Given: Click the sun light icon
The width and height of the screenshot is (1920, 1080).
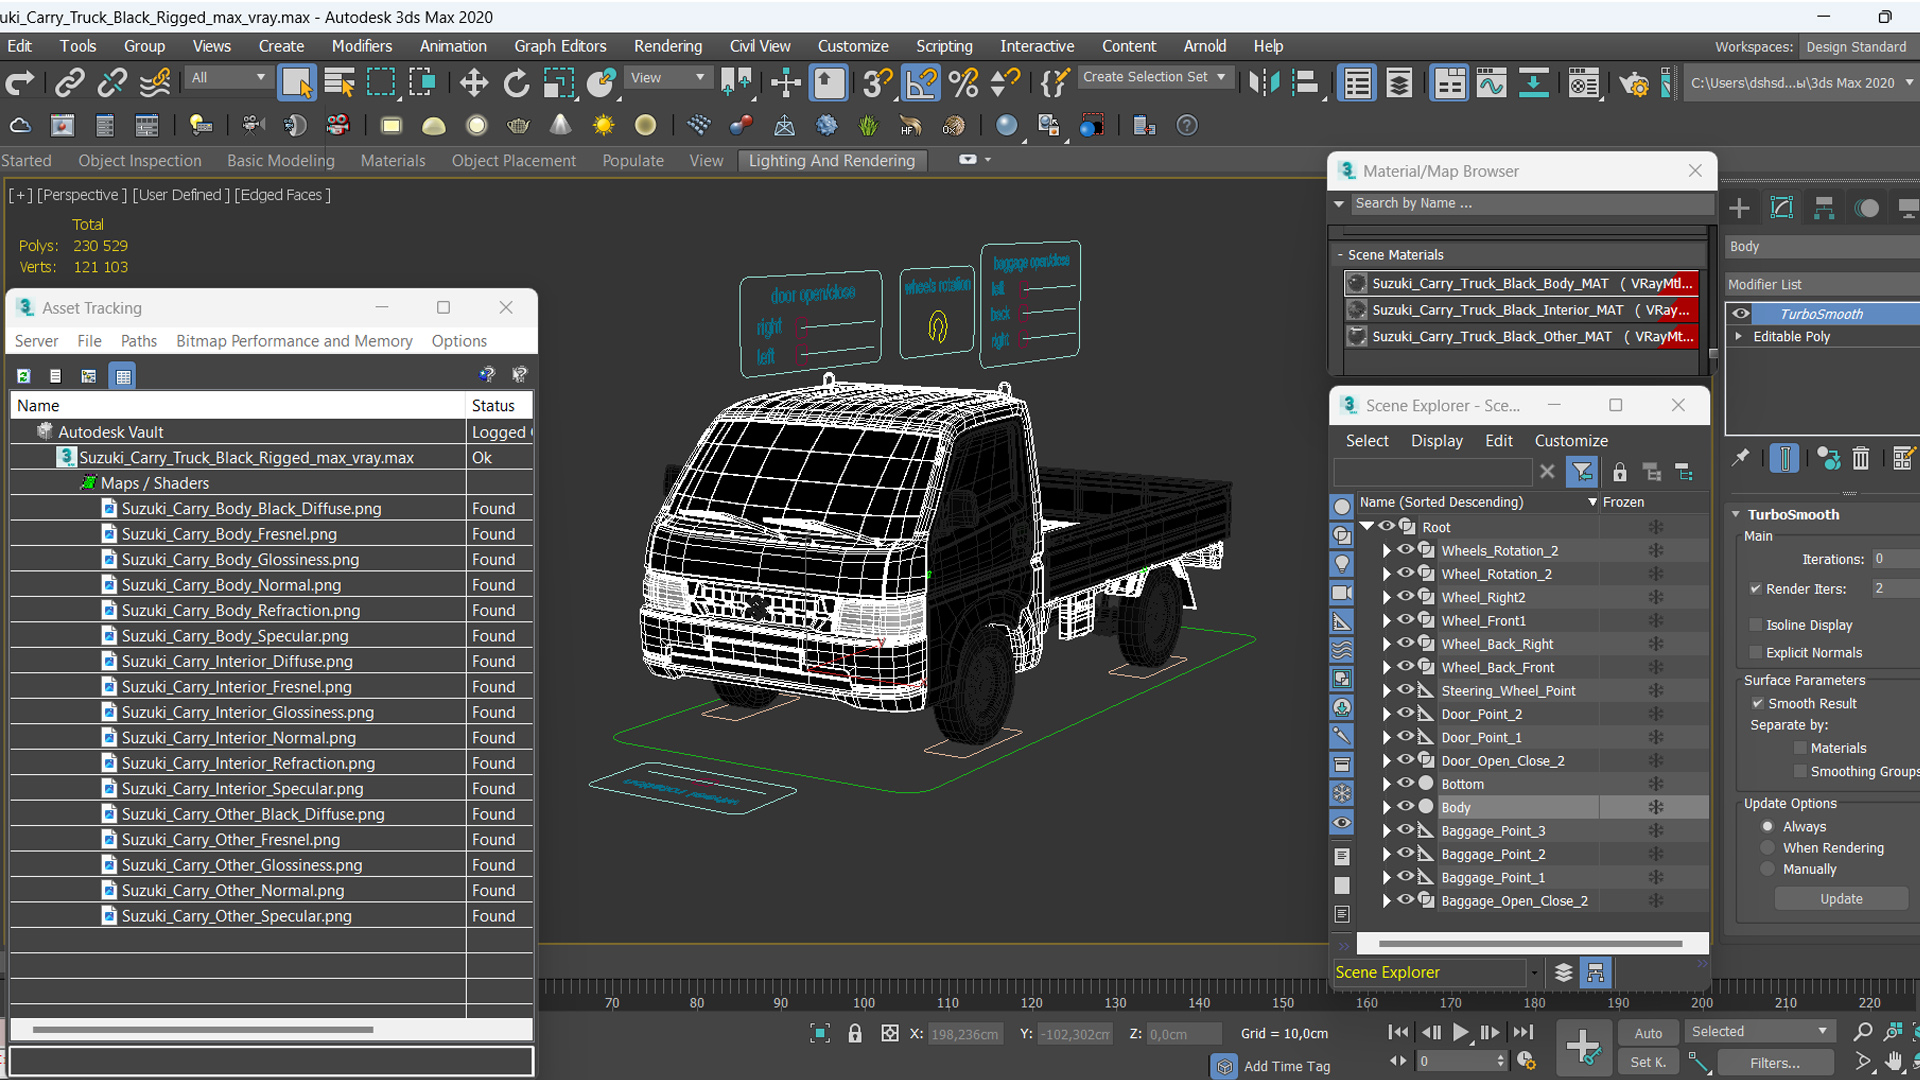Looking at the screenshot, I should [x=603, y=125].
